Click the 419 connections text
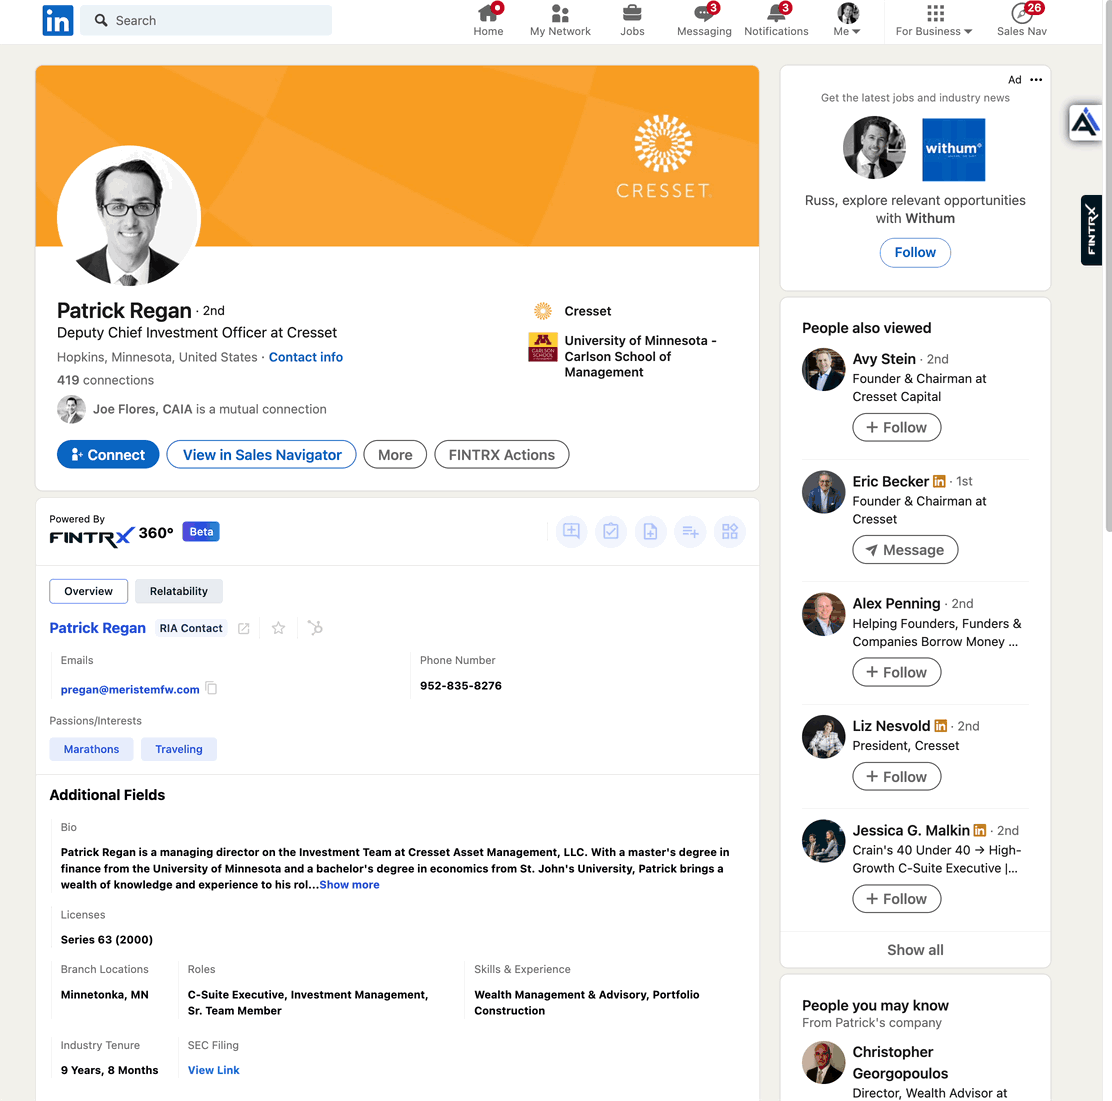The image size is (1112, 1101). (x=106, y=380)
